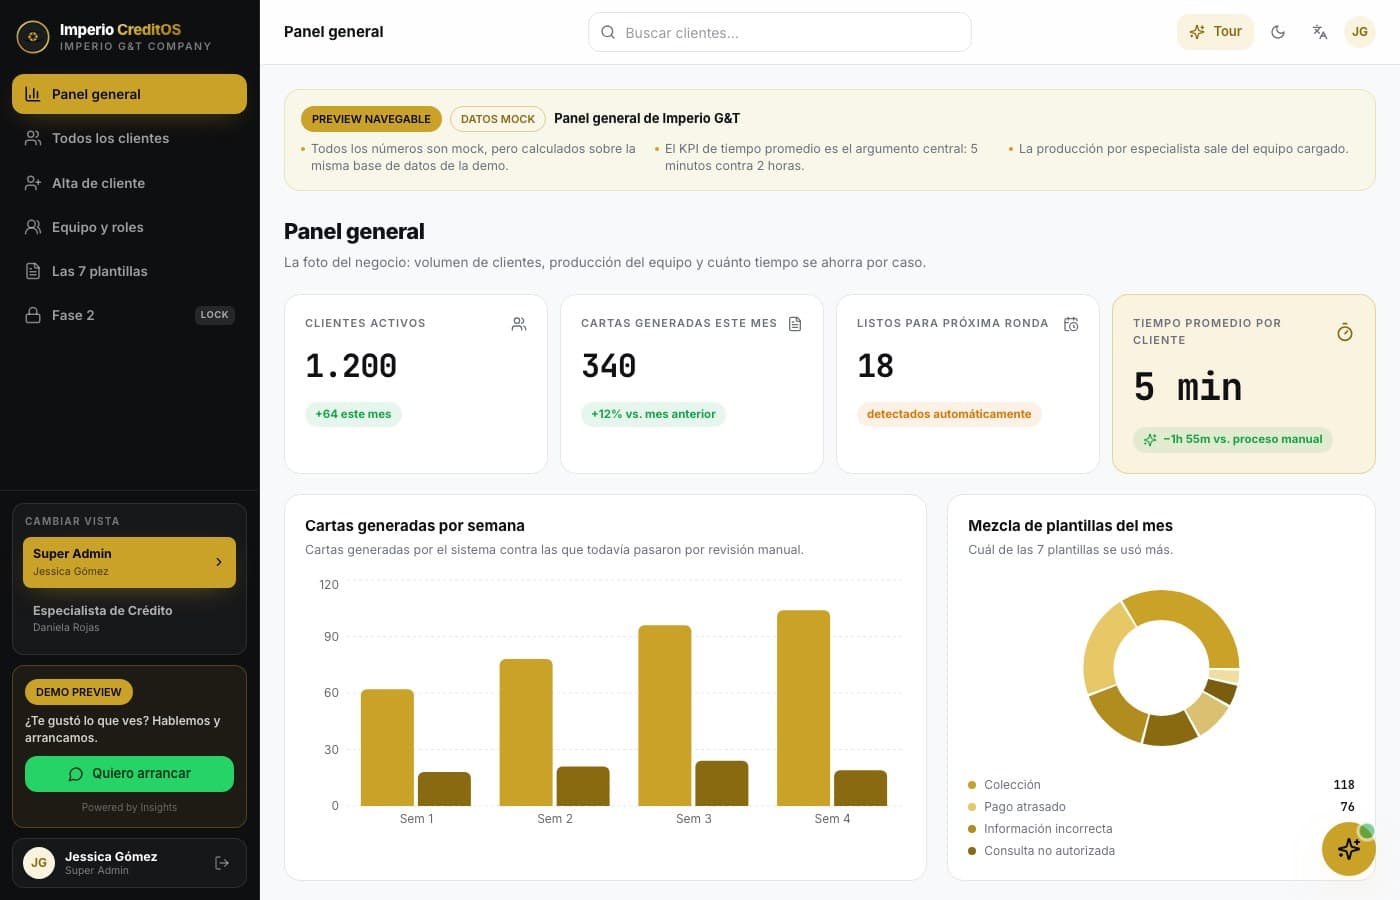
Task: Switch view to Especialista de Crédito
Action: [x=129, y=619]
